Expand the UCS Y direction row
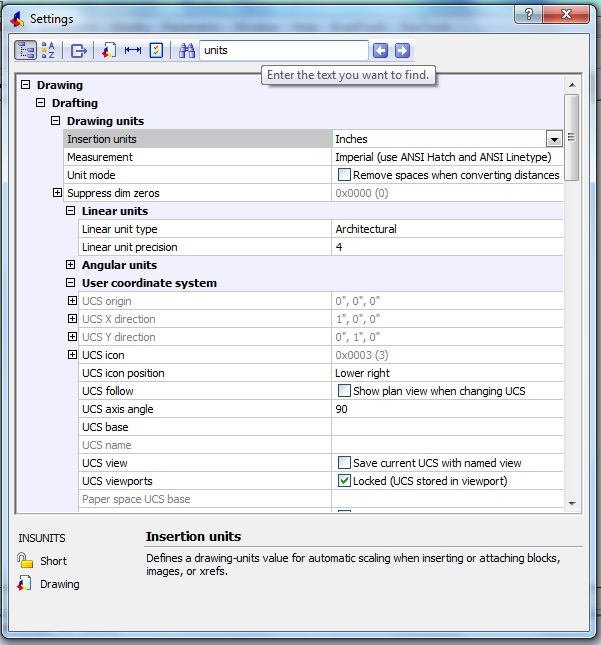 72,336
